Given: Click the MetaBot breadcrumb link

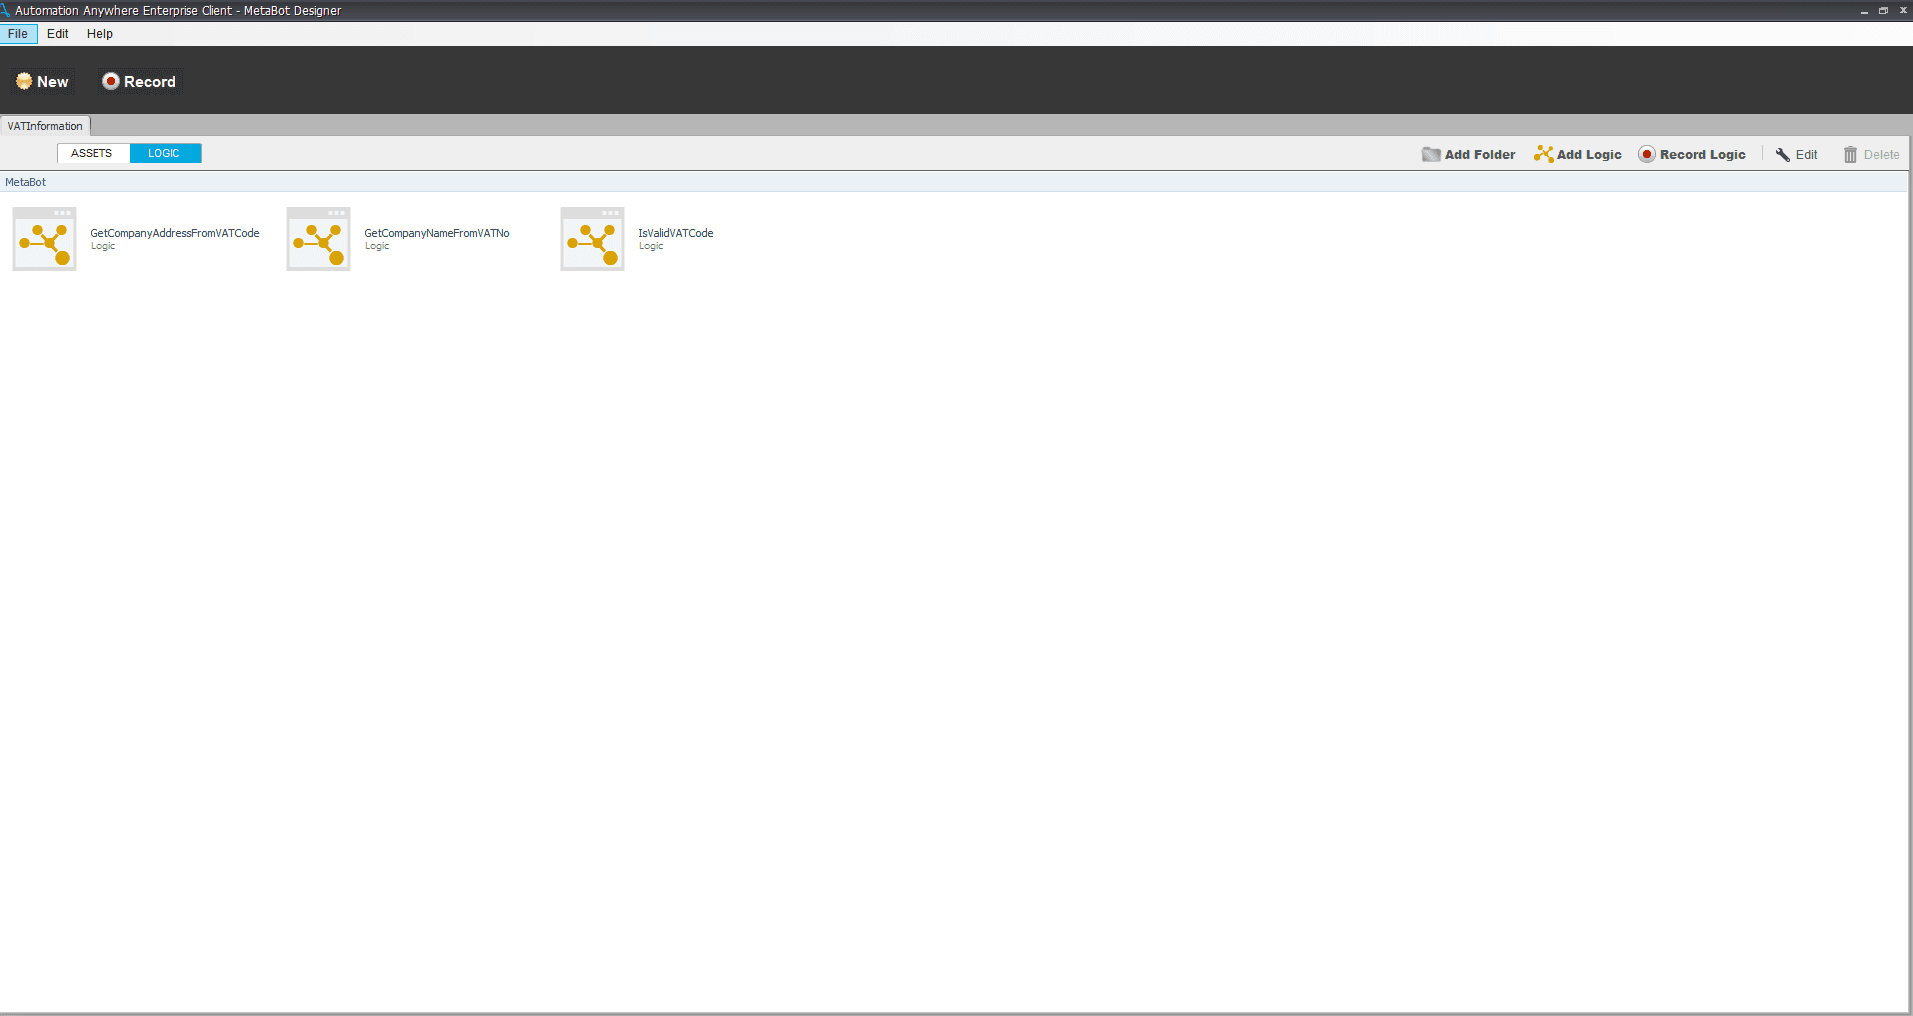Looking at the screenshot, I should click(26, 182).
